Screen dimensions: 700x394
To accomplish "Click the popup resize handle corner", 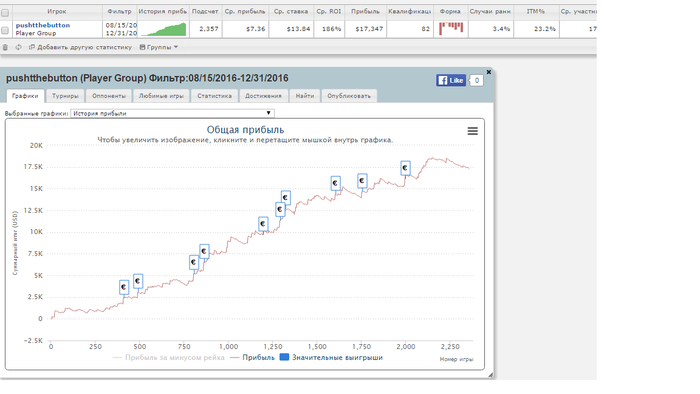I will [490, 375].
